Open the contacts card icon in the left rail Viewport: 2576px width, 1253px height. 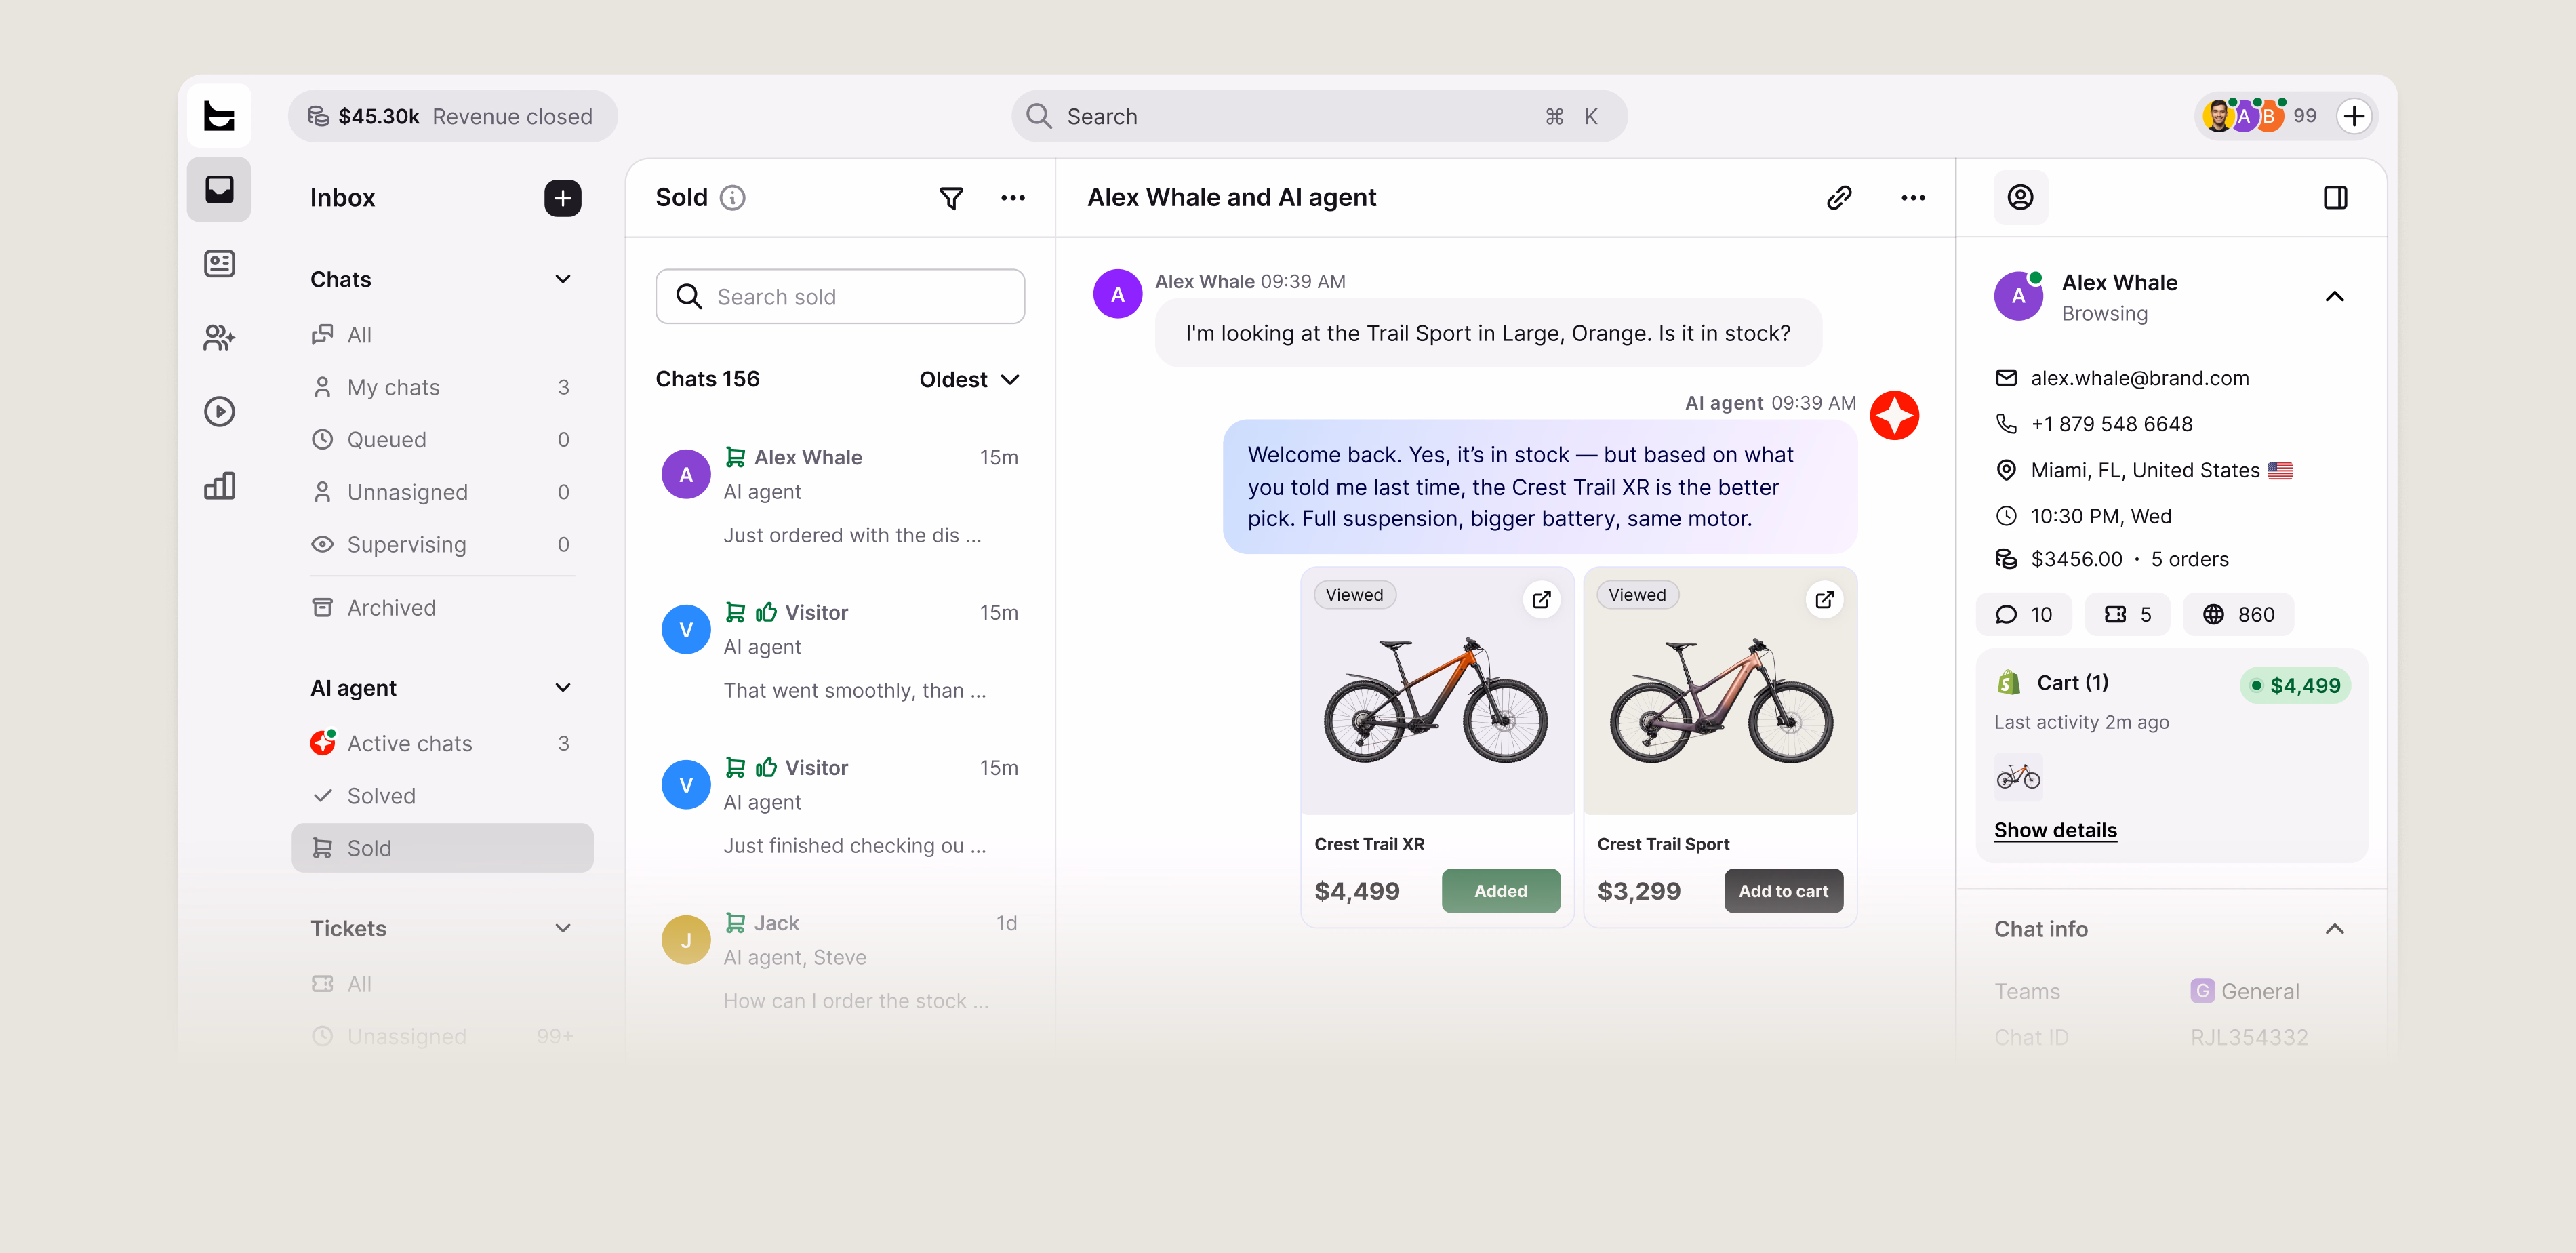point(219,263)
